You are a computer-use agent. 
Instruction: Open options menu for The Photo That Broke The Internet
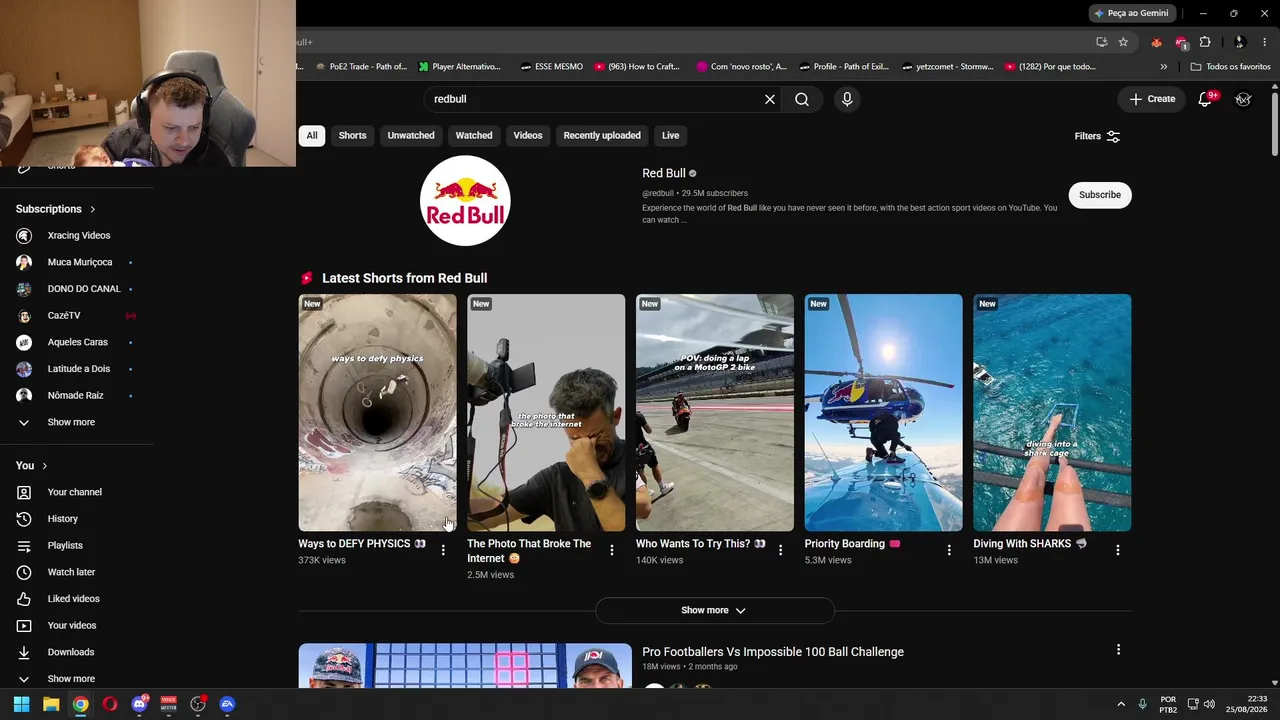(x=612, y=550)
